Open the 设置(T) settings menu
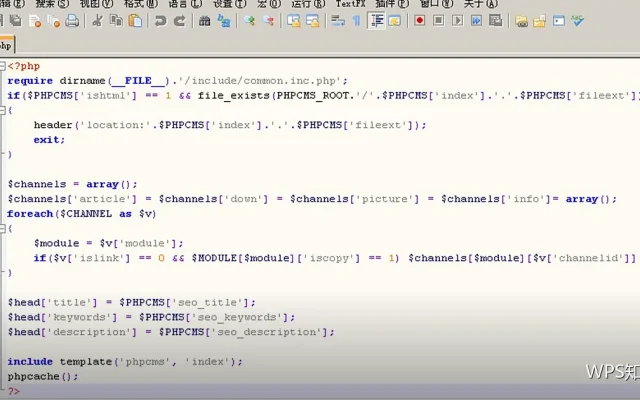Image resolution: width=640 pixels, height=400 pixels. pos(230,4)
